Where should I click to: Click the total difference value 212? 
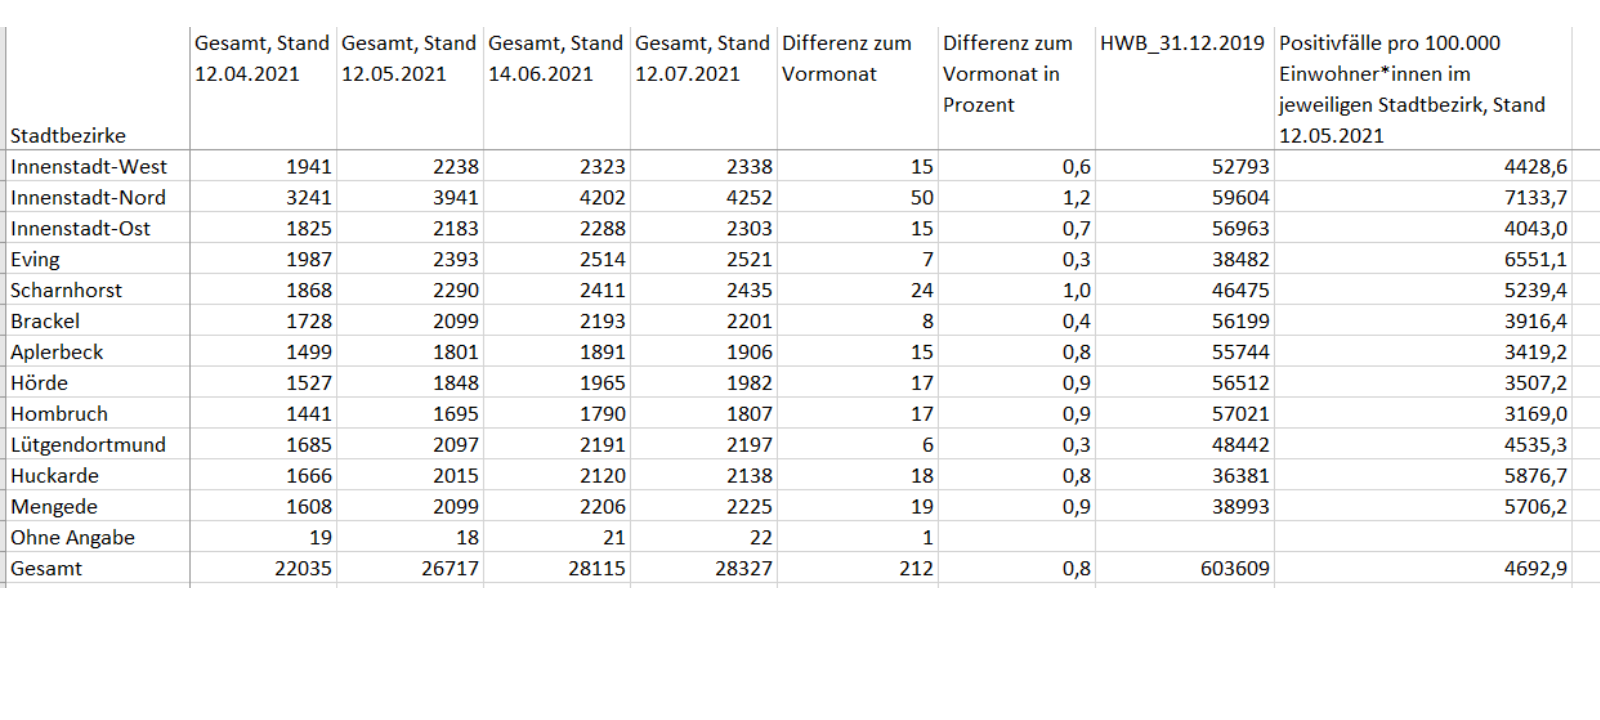915,569
